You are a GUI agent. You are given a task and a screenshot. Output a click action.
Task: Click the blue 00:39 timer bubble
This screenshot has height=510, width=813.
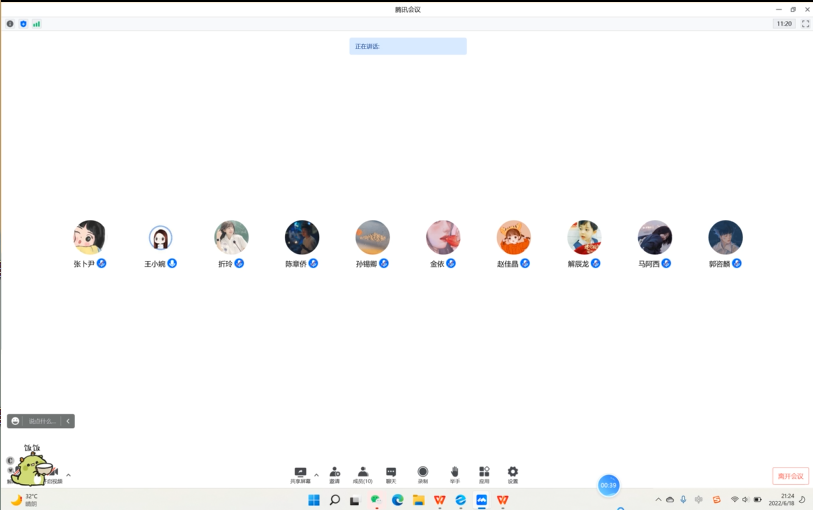click(608, 485)
